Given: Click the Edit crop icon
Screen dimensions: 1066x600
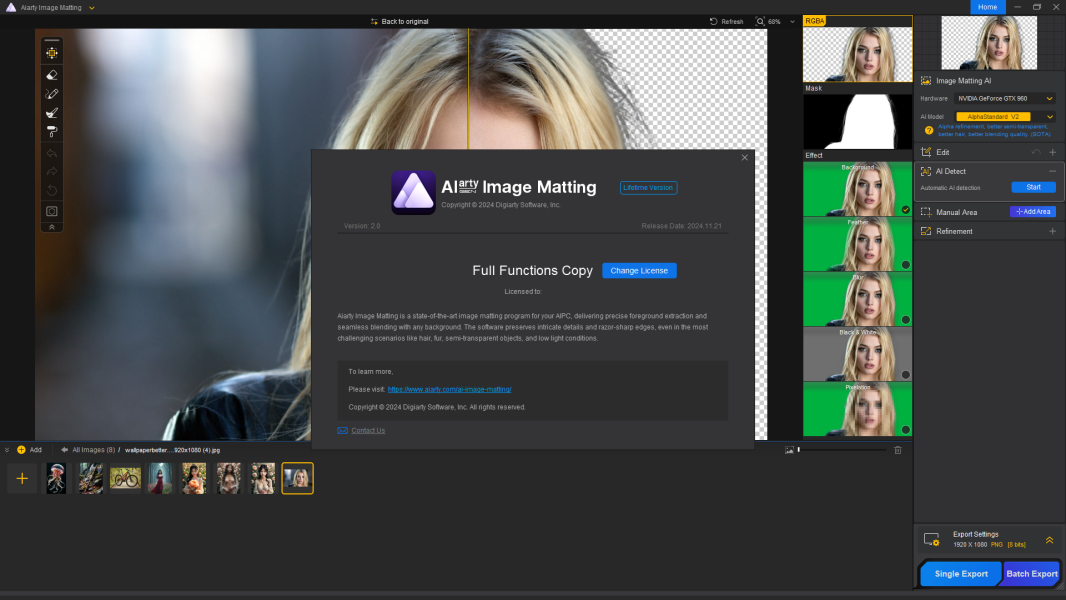Looking at the screenshot, I should click(x=926, y=152).
